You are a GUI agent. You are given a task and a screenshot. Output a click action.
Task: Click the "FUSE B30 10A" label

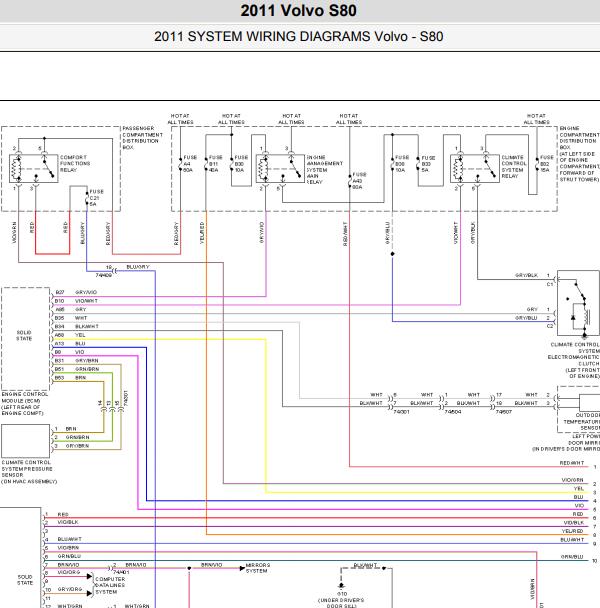pyautogui.click(x=241, y=164)
